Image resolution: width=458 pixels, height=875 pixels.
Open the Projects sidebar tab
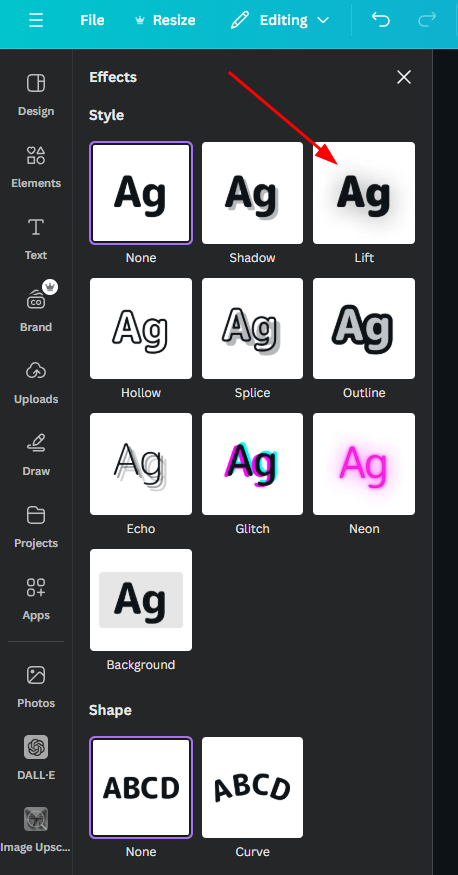tap(36, 527)
